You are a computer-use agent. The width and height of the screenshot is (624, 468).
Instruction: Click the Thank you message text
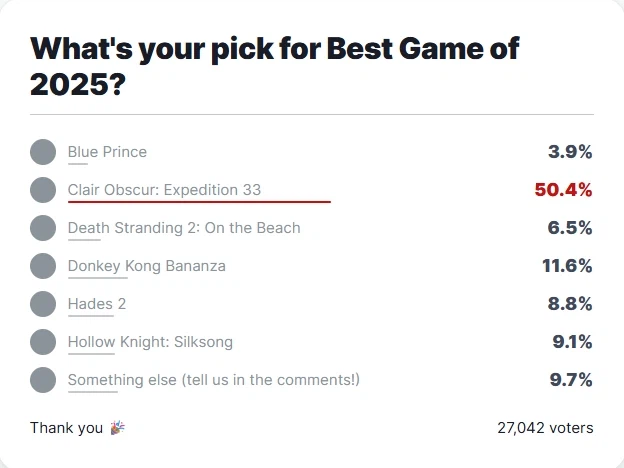[x=66, y=428]
